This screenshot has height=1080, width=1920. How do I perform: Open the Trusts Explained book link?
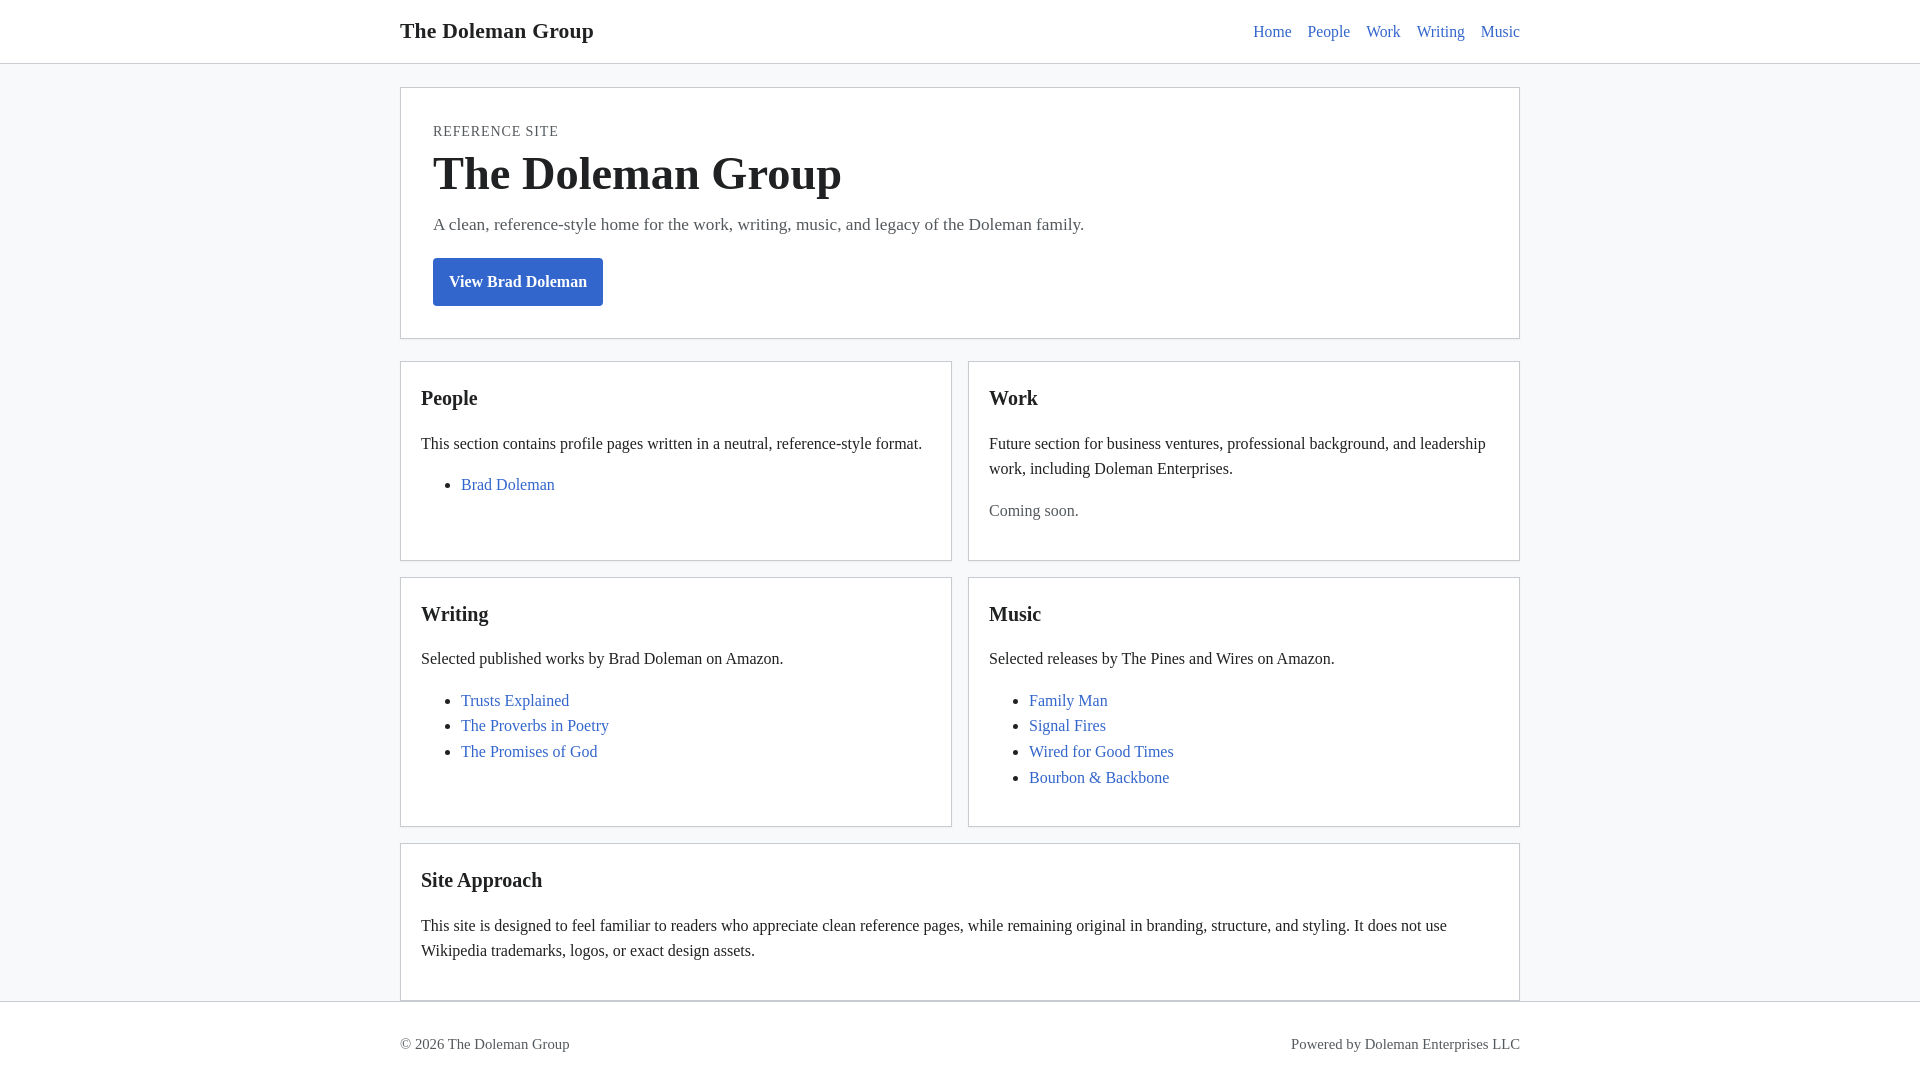coord(515,701)
